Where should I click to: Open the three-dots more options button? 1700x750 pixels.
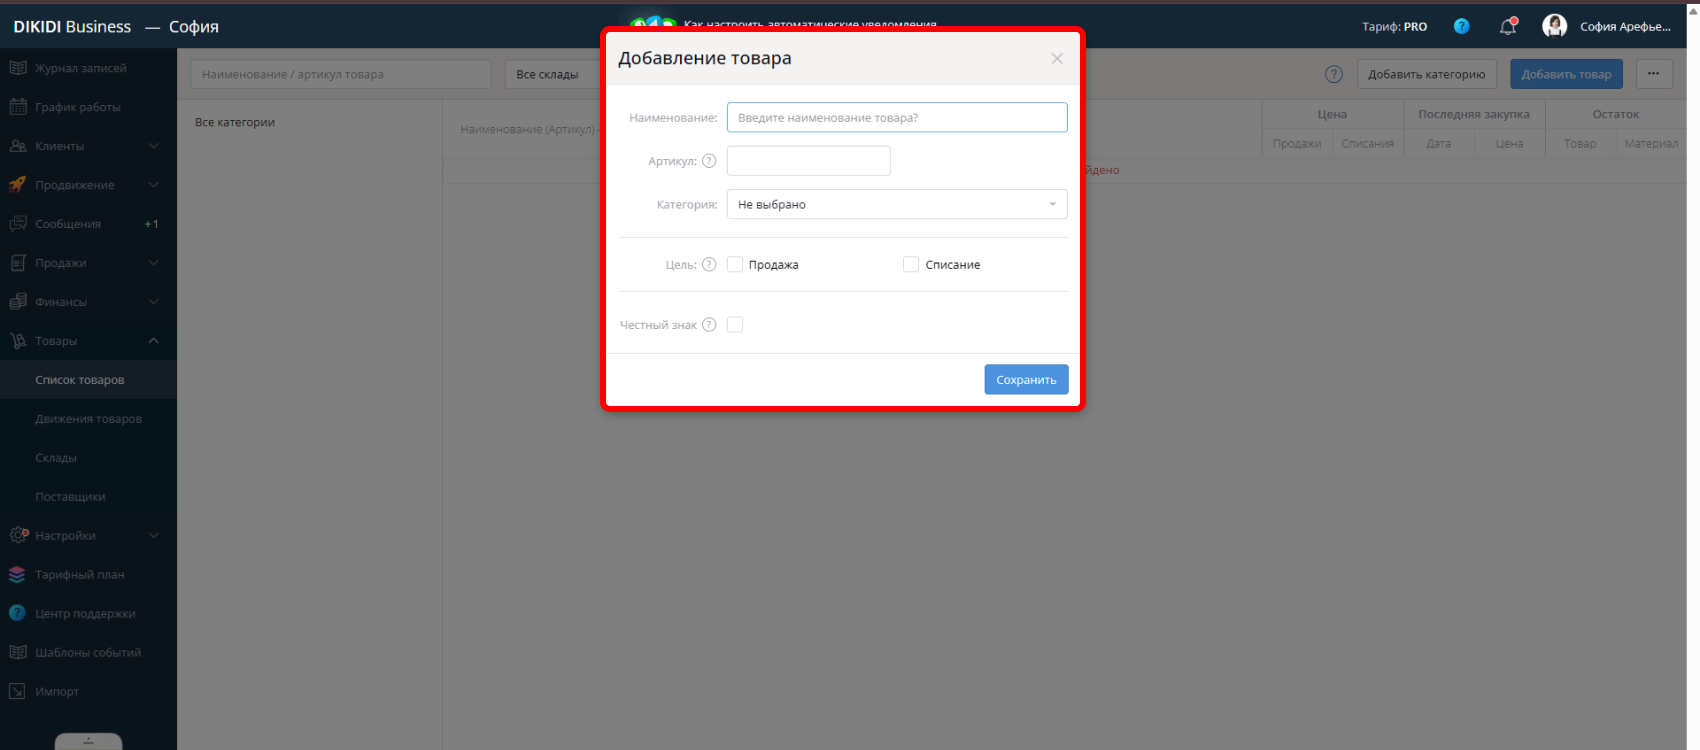[x=1654, y=74]
